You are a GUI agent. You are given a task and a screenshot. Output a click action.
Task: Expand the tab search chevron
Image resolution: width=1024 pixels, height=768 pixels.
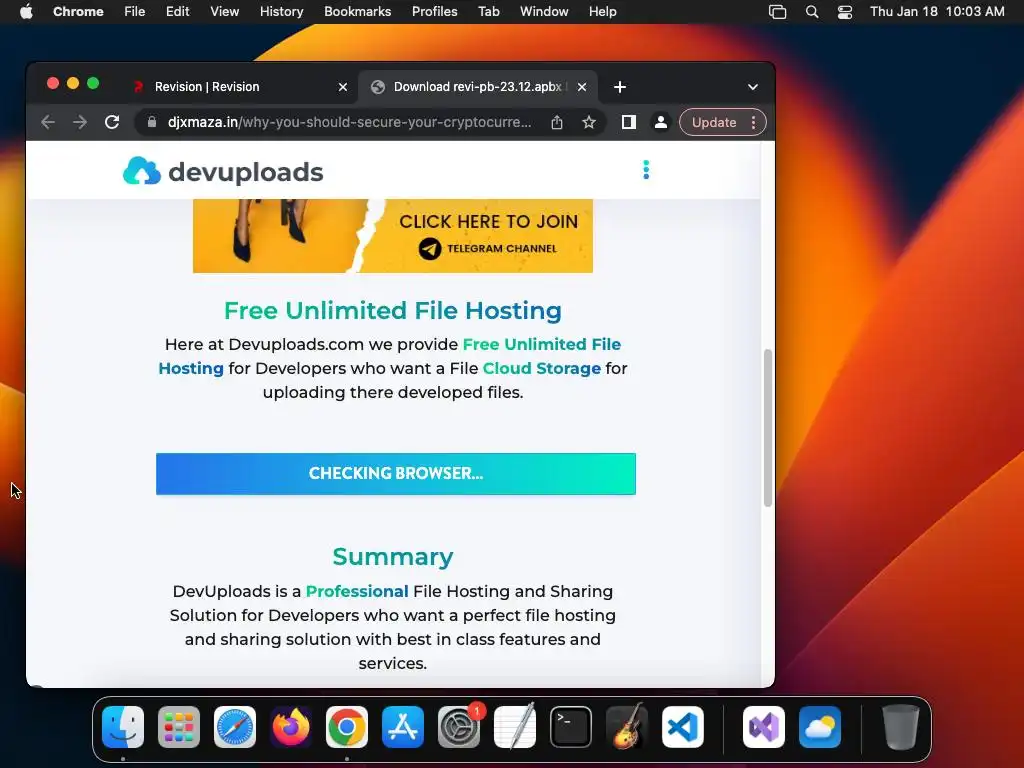click(x=753, y=87)
